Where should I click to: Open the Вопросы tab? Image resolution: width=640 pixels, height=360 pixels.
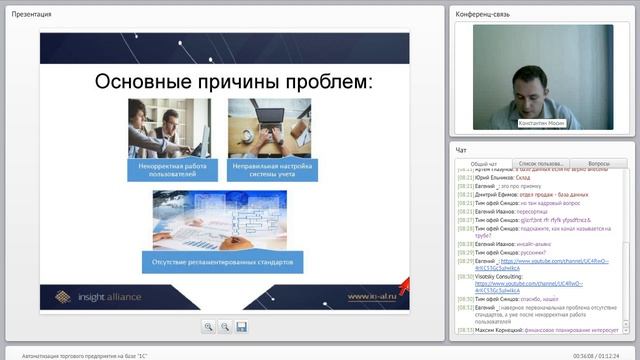(599, 164)
